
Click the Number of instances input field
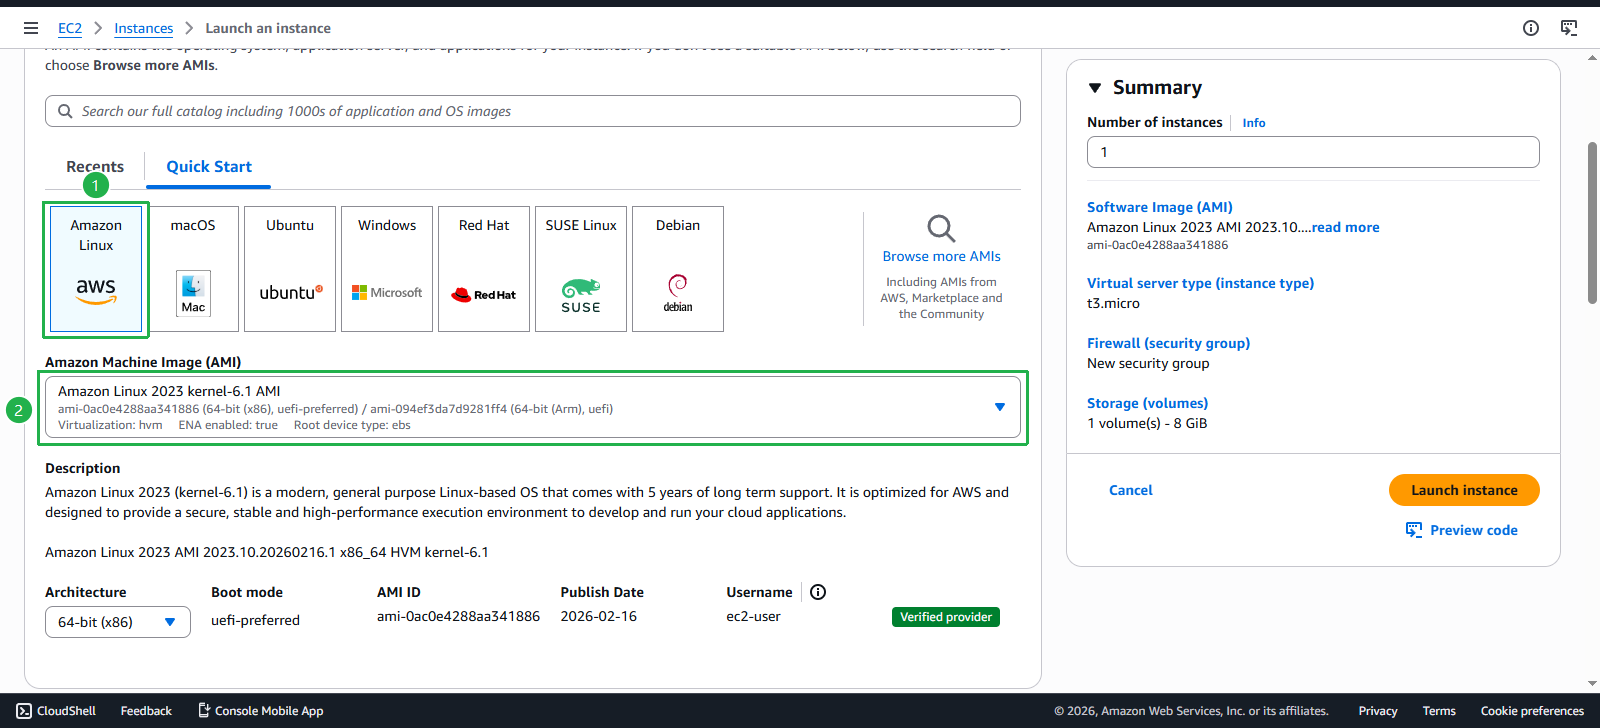[1313, 152]
